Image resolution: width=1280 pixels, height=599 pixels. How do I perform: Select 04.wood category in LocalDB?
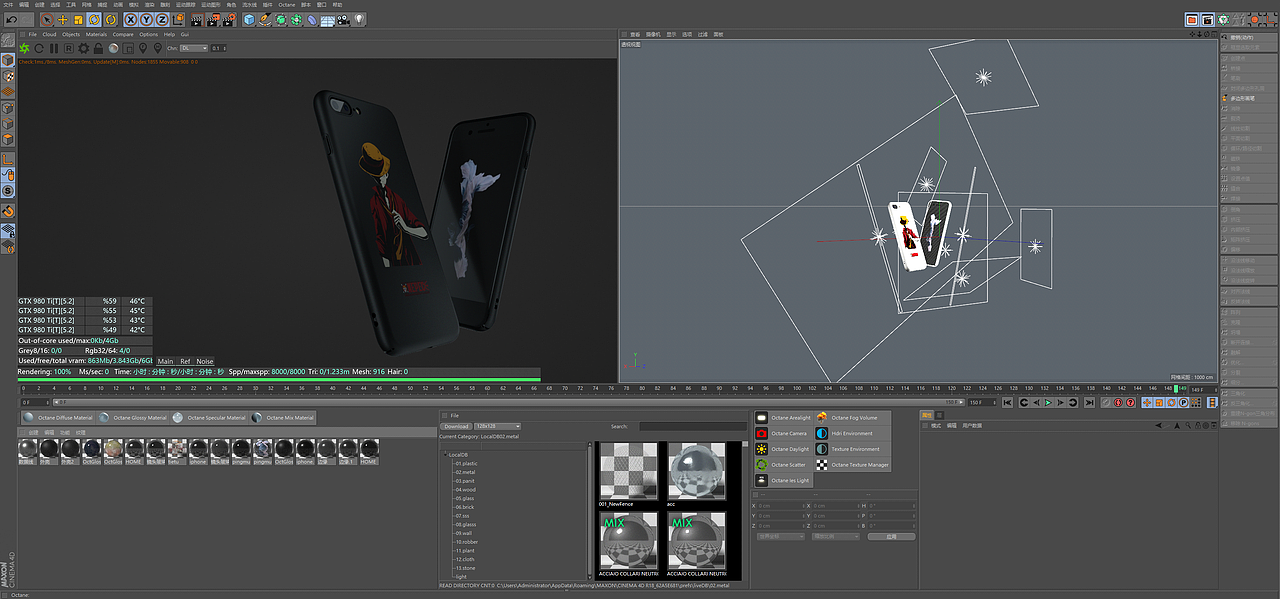coord(464,489)
